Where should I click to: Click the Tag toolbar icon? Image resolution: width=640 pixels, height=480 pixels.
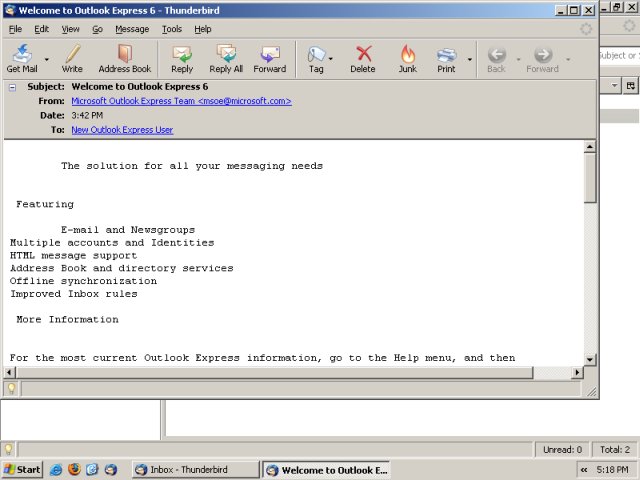click(x=316, y=58)
